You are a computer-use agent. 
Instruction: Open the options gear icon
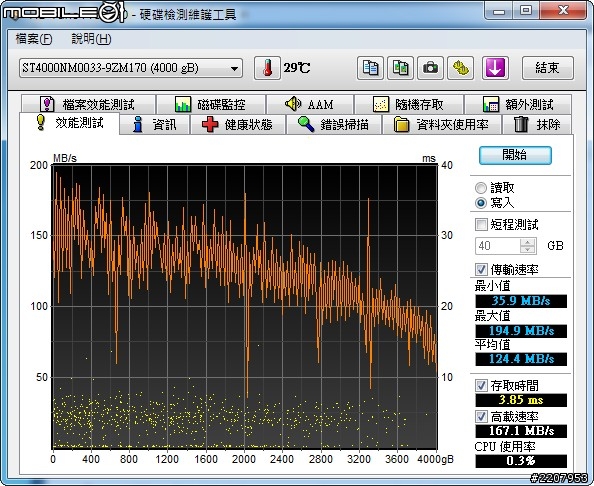[460, 68]
